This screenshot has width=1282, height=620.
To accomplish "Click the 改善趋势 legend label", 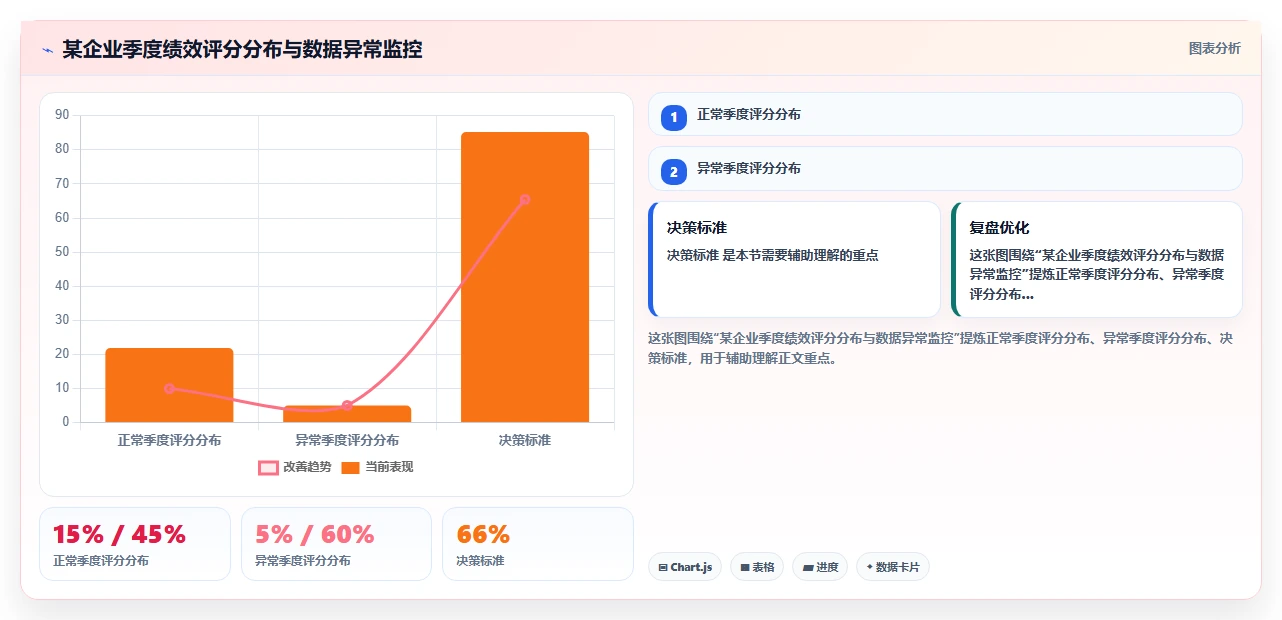I will pos(308,467).
